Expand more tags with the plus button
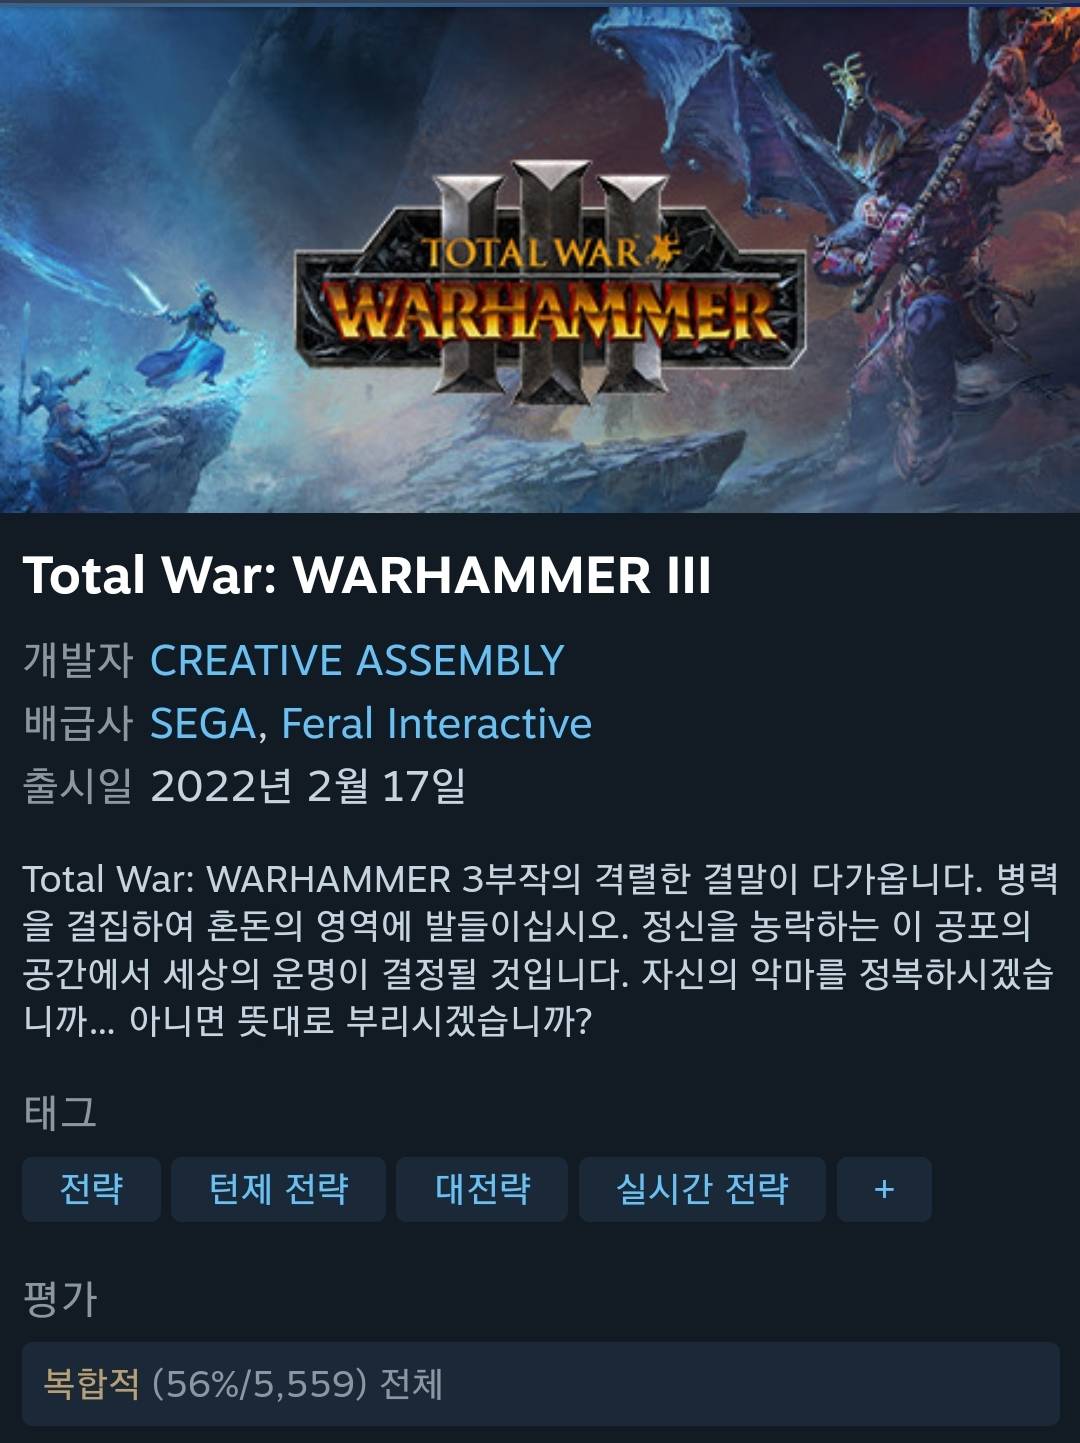Viewport: 1080px width, 1443px height. click(884, 1189)
